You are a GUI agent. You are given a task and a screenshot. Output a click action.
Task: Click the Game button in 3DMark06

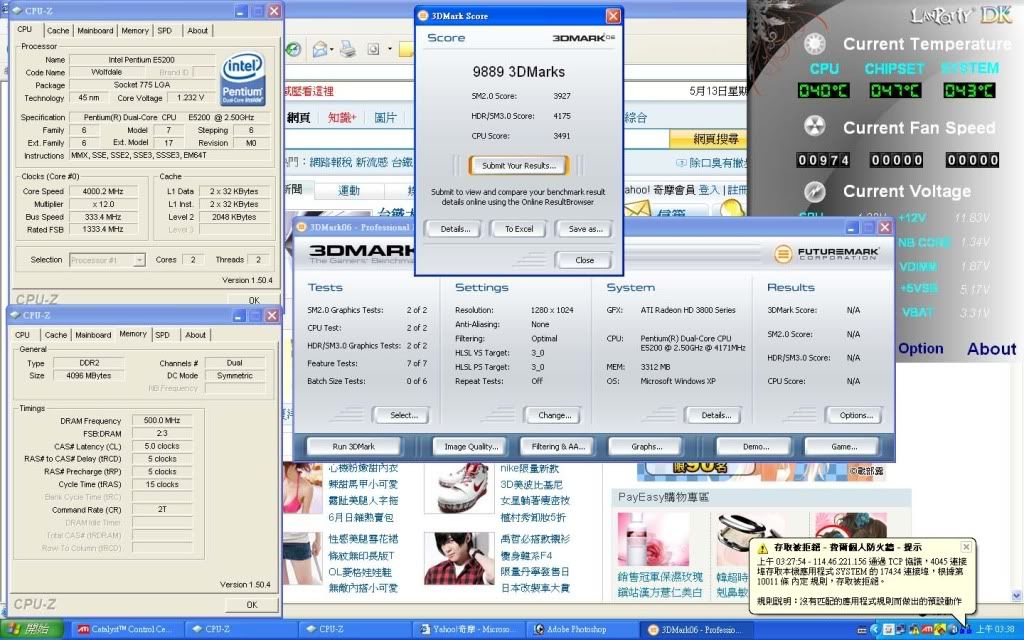point(844,447)
